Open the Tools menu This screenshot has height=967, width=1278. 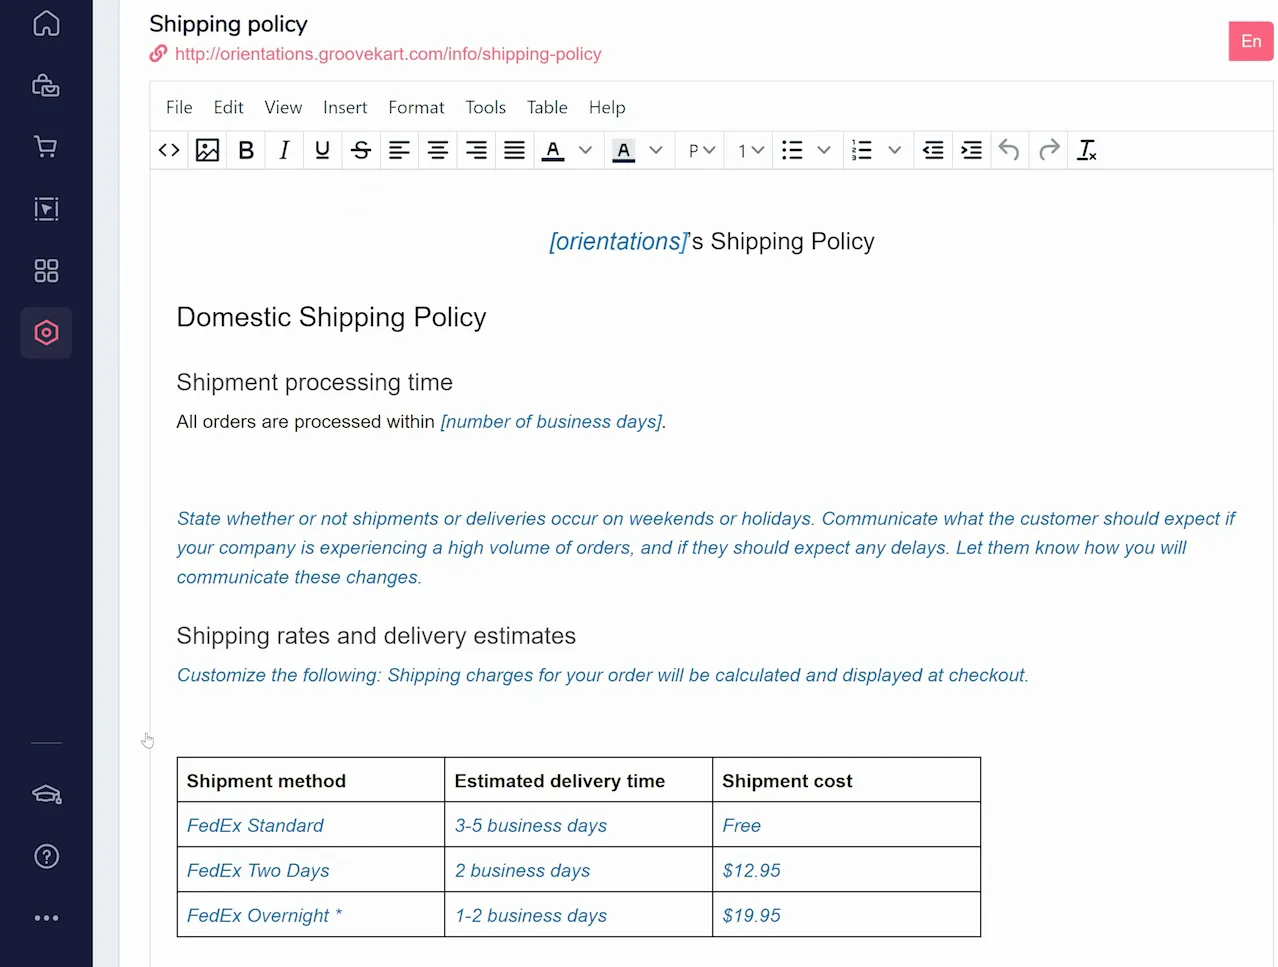(485, 107)
